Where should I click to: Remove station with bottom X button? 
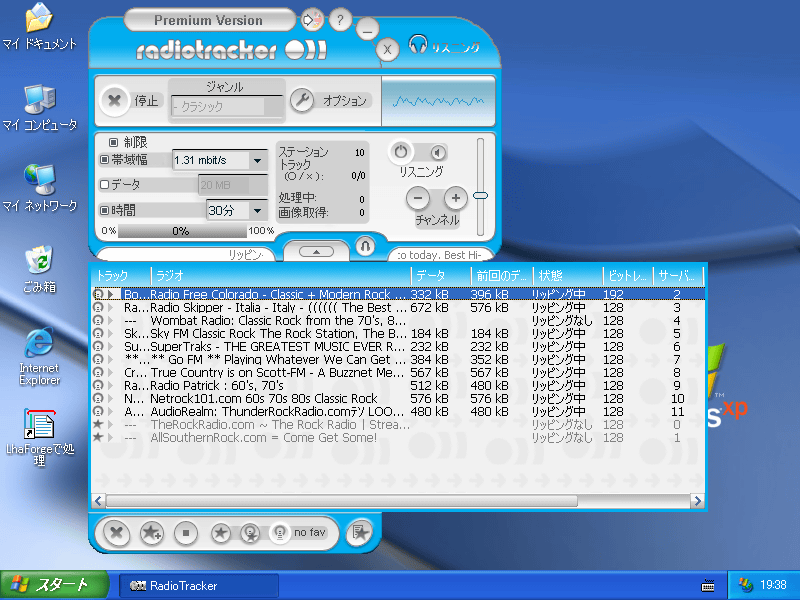pos(116,533)
